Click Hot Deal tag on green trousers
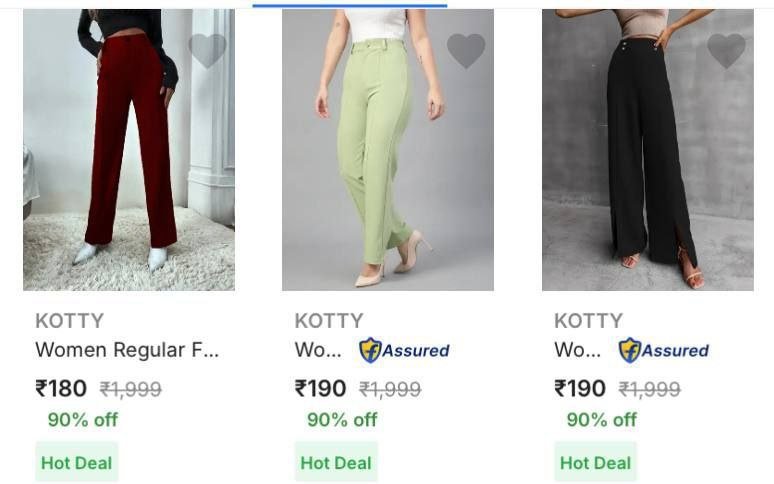The height and width of the screenshot is (484, 774). pyautogui.click(x=336, y=463)
